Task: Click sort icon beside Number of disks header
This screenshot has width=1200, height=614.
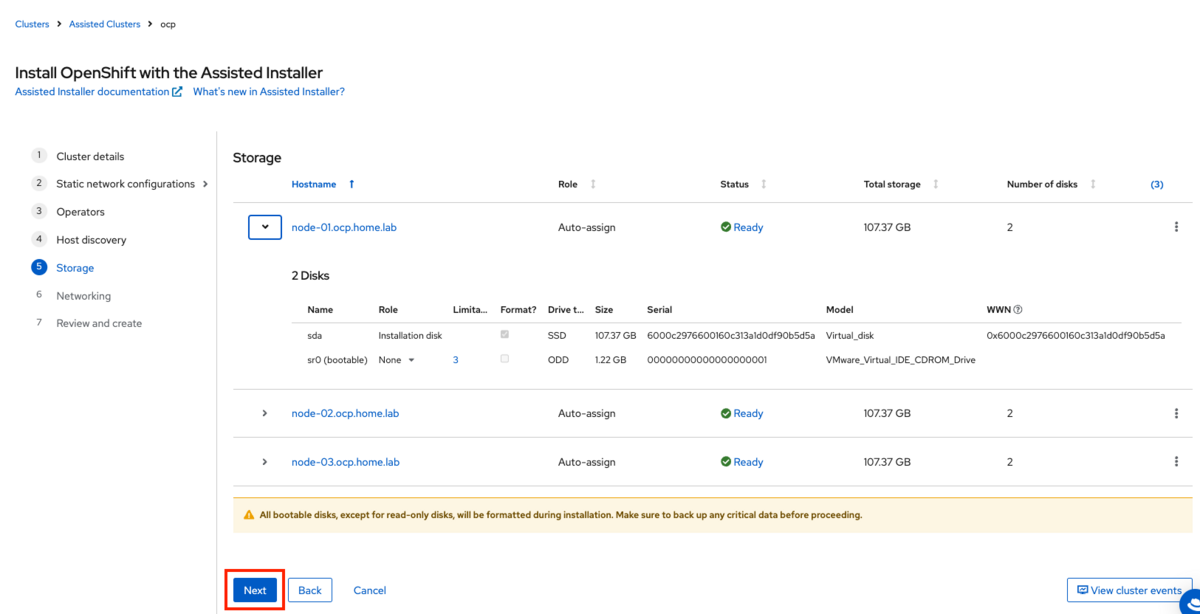Action: (x=1093, y=184)
